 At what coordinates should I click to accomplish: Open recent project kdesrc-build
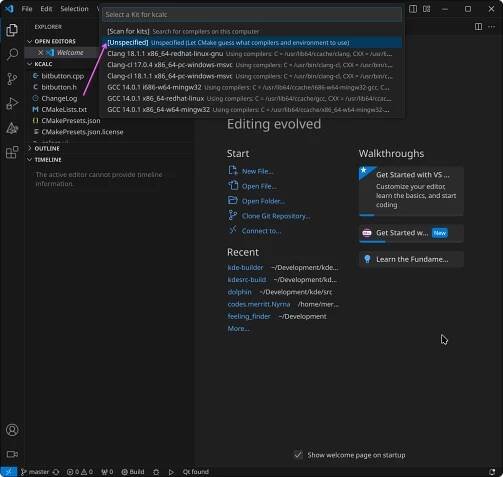coord(247,279)
